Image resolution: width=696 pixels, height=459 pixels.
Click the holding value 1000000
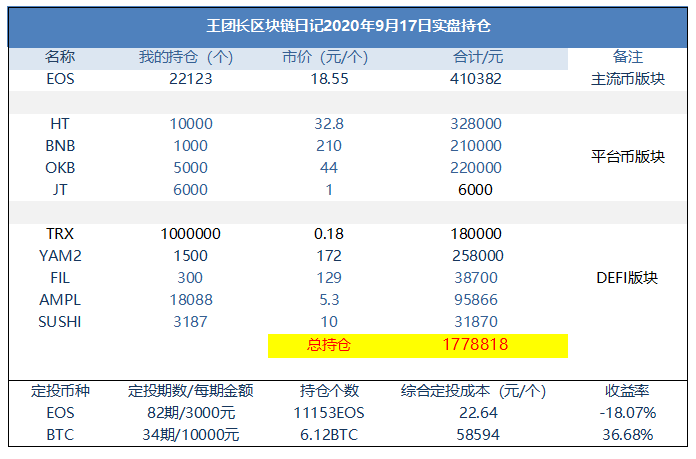pos(190,234)
